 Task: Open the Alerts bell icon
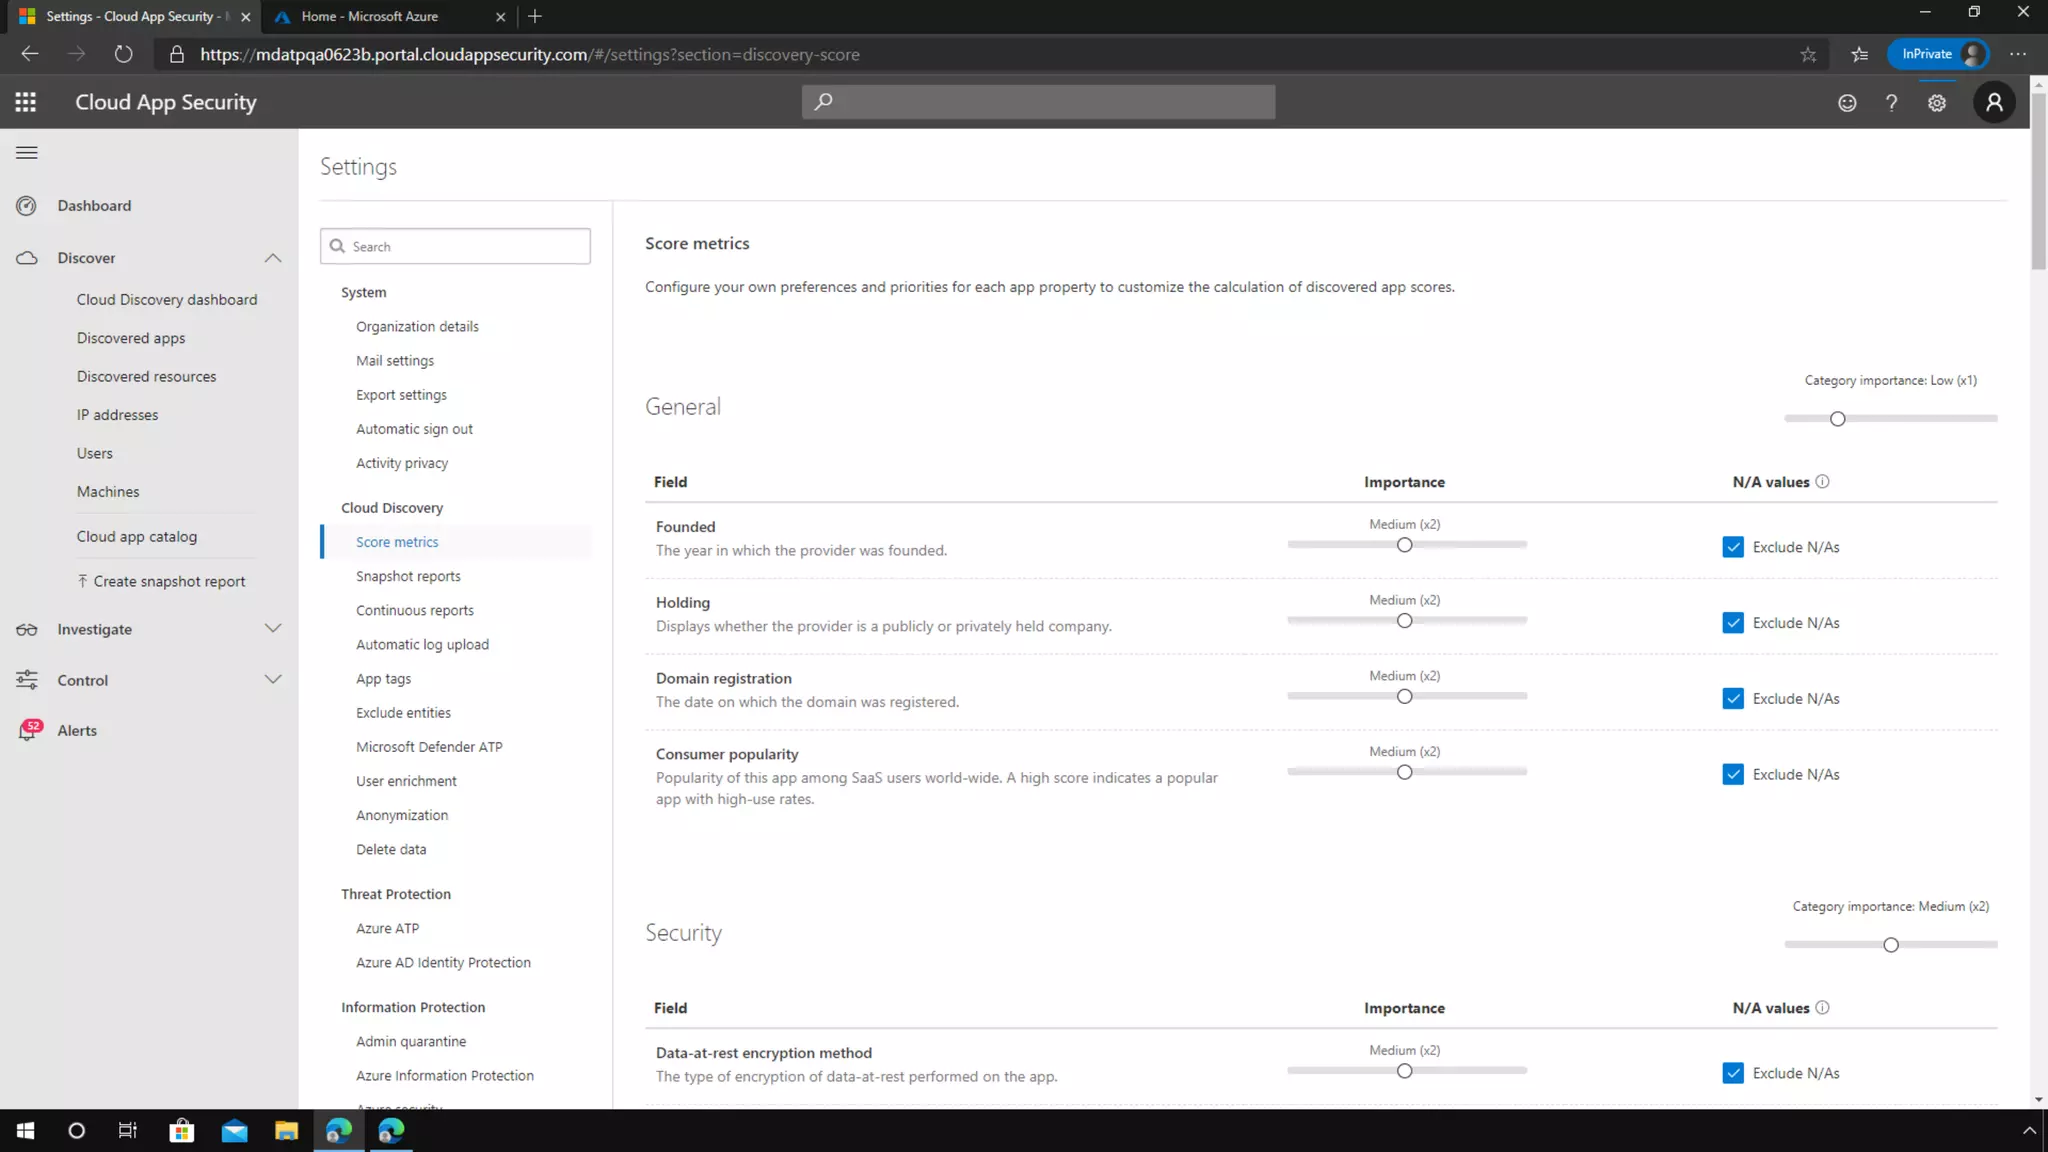click(28, 731)
